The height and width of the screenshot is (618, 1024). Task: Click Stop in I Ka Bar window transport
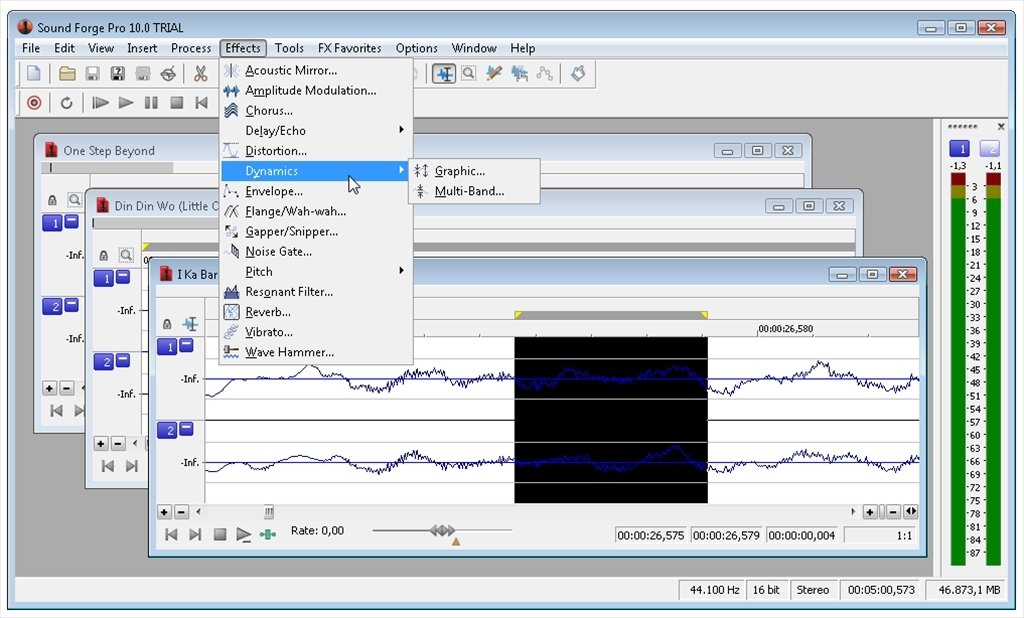click(x=220, y=534)
